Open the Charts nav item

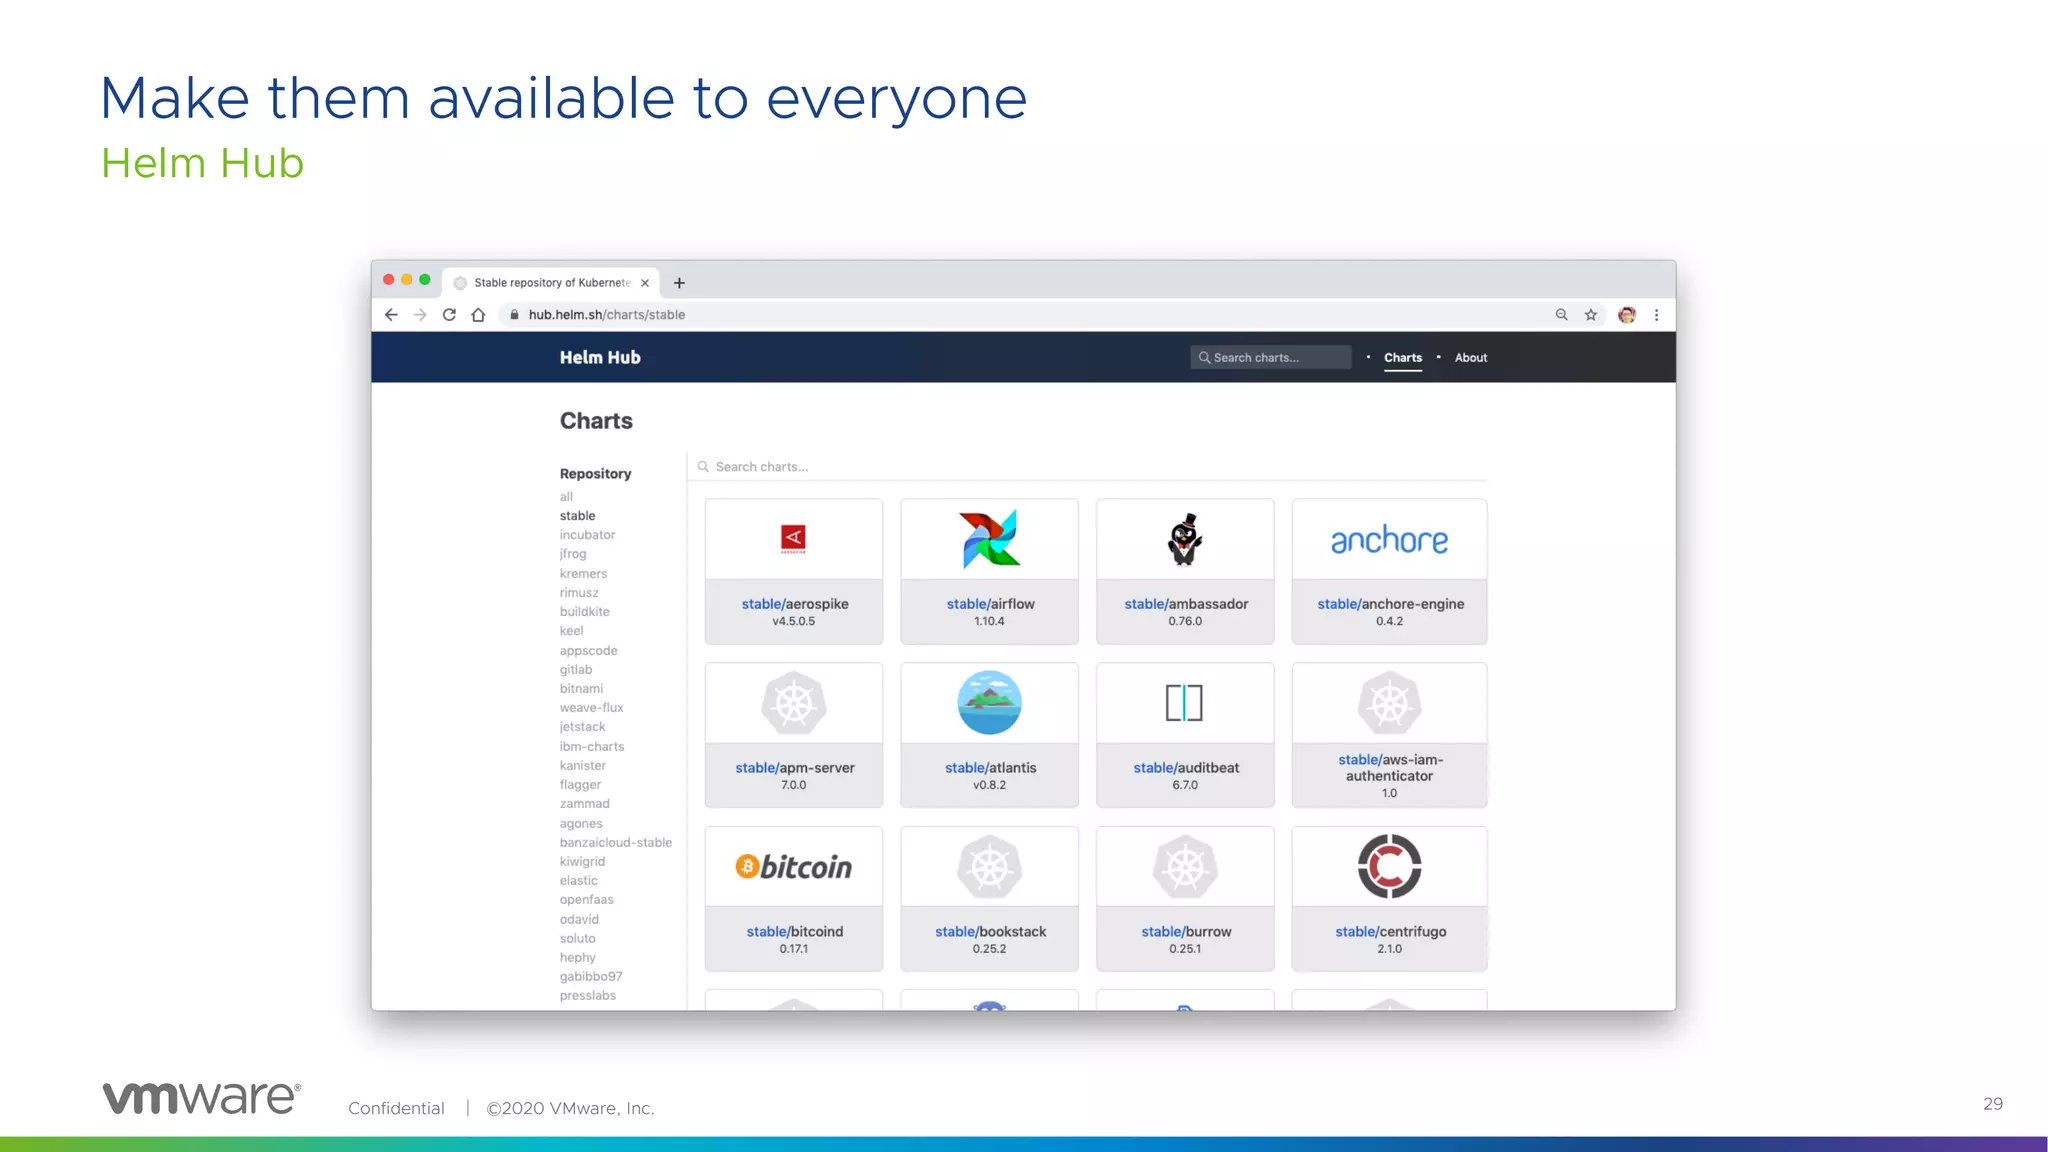coord(1402,358)
